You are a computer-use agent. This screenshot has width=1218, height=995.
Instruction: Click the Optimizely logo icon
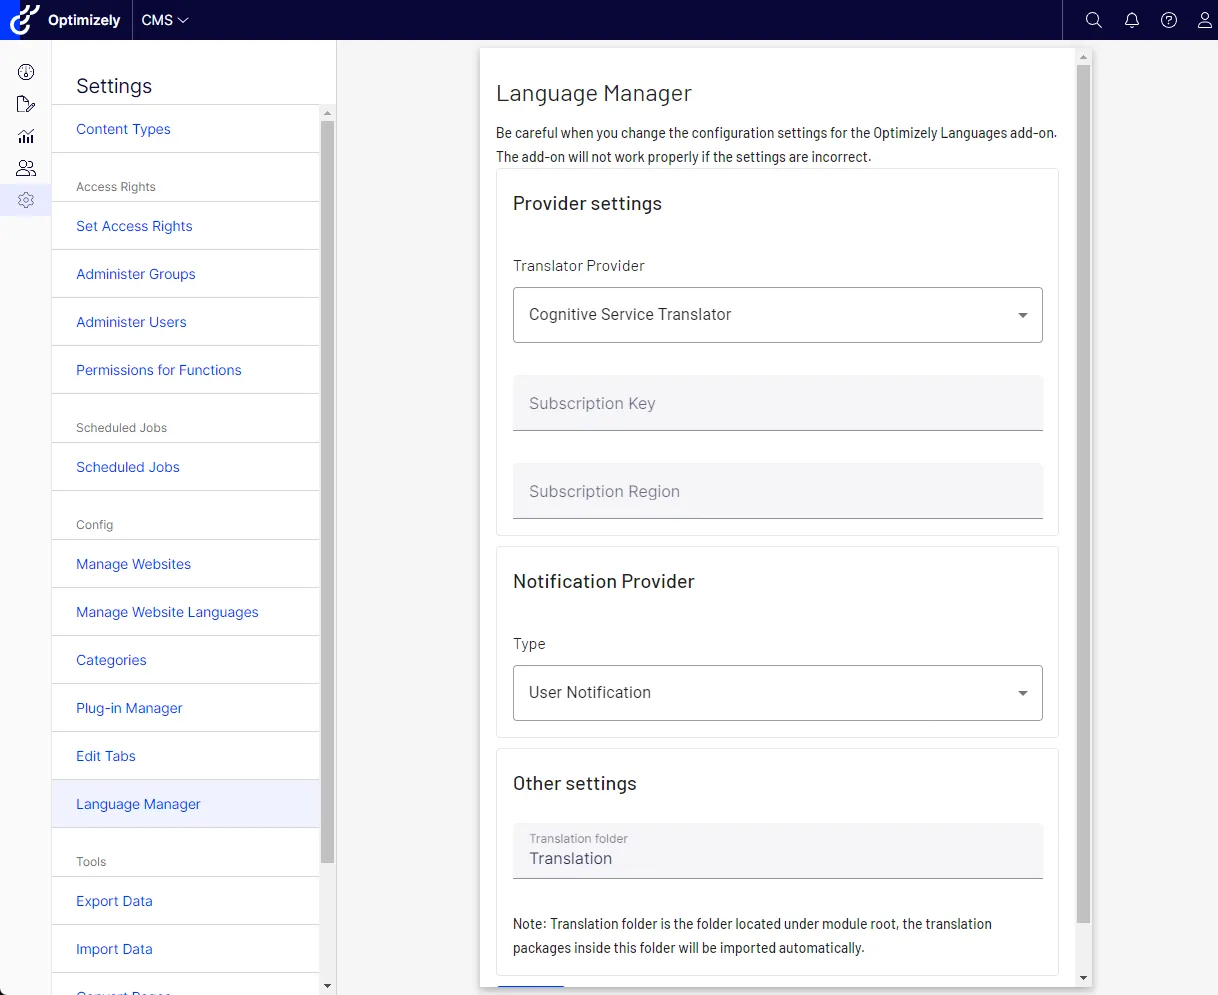[25, 19]
